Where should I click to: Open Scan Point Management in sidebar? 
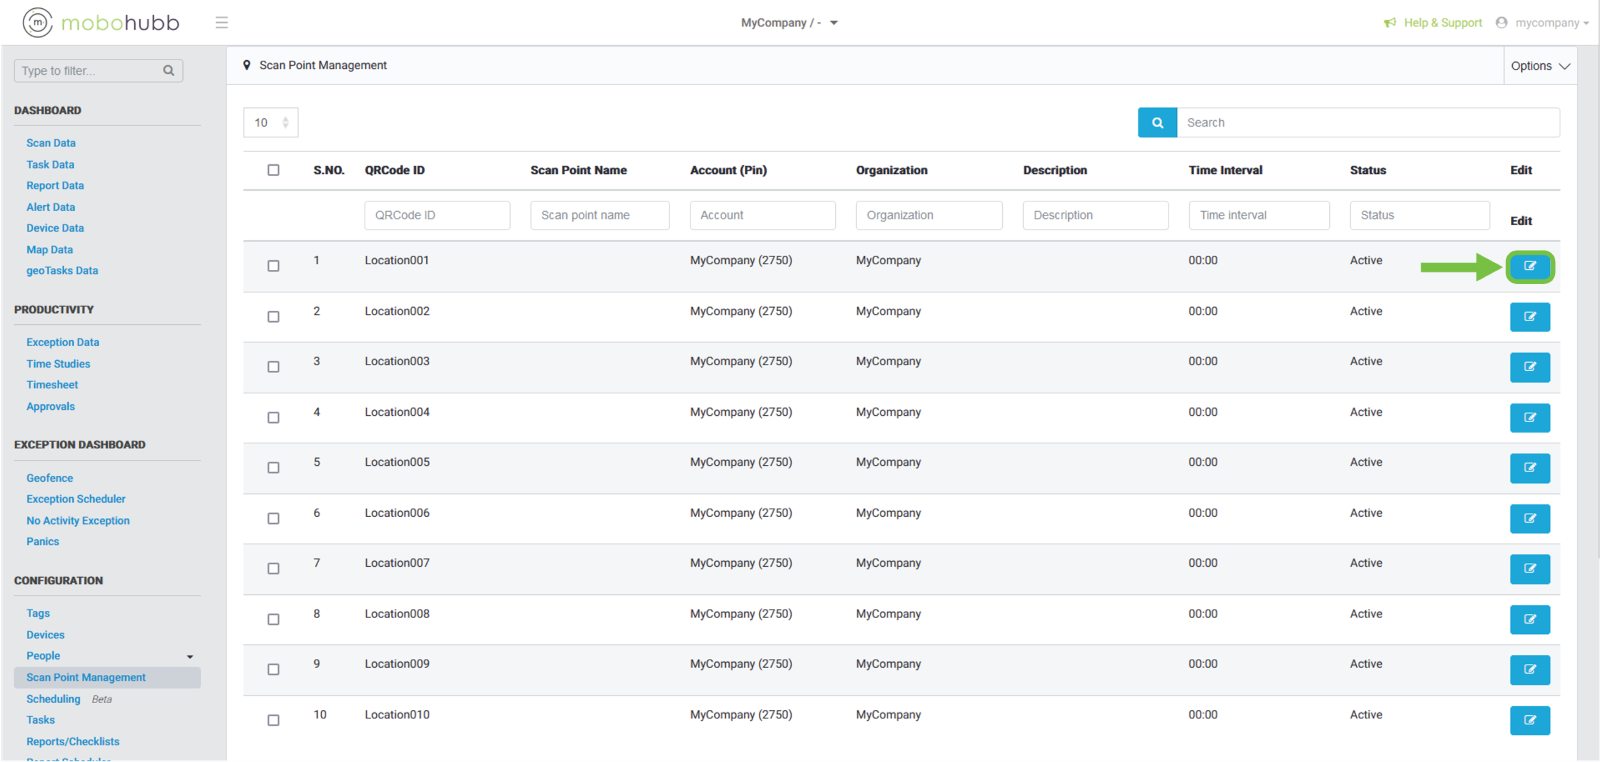click(x=86, y=678)
